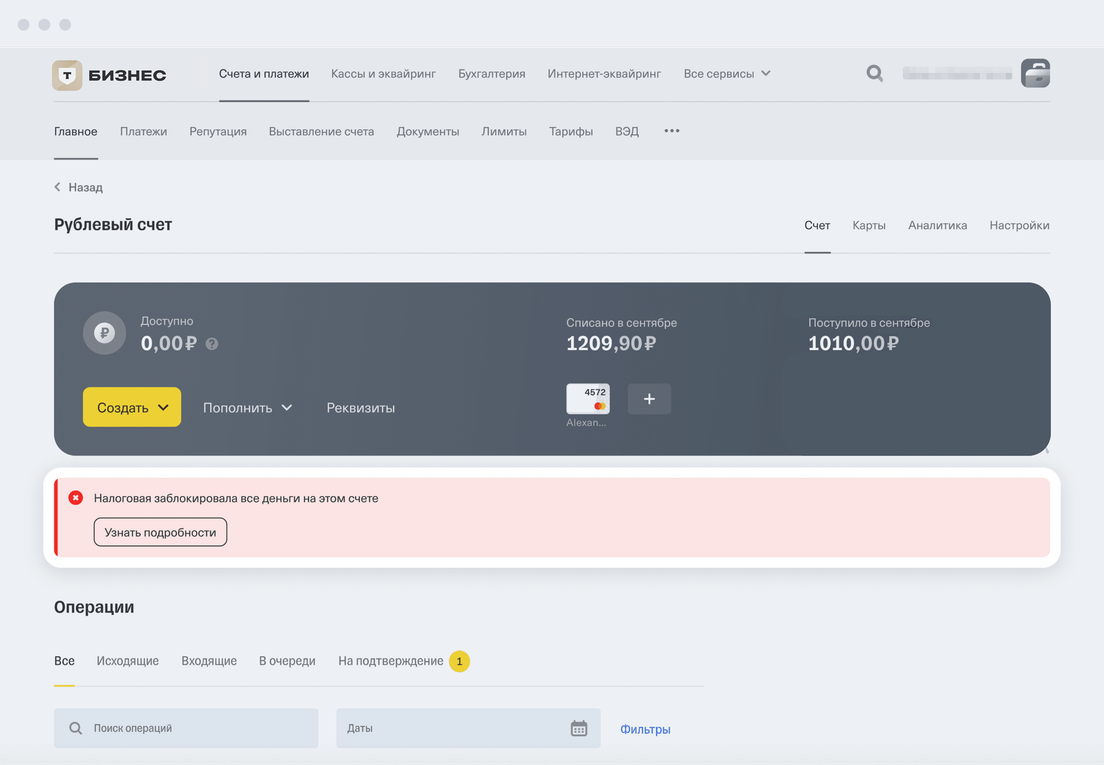Click the red error icon in alert
1104x765 pixels.
(x=76, y=498)
